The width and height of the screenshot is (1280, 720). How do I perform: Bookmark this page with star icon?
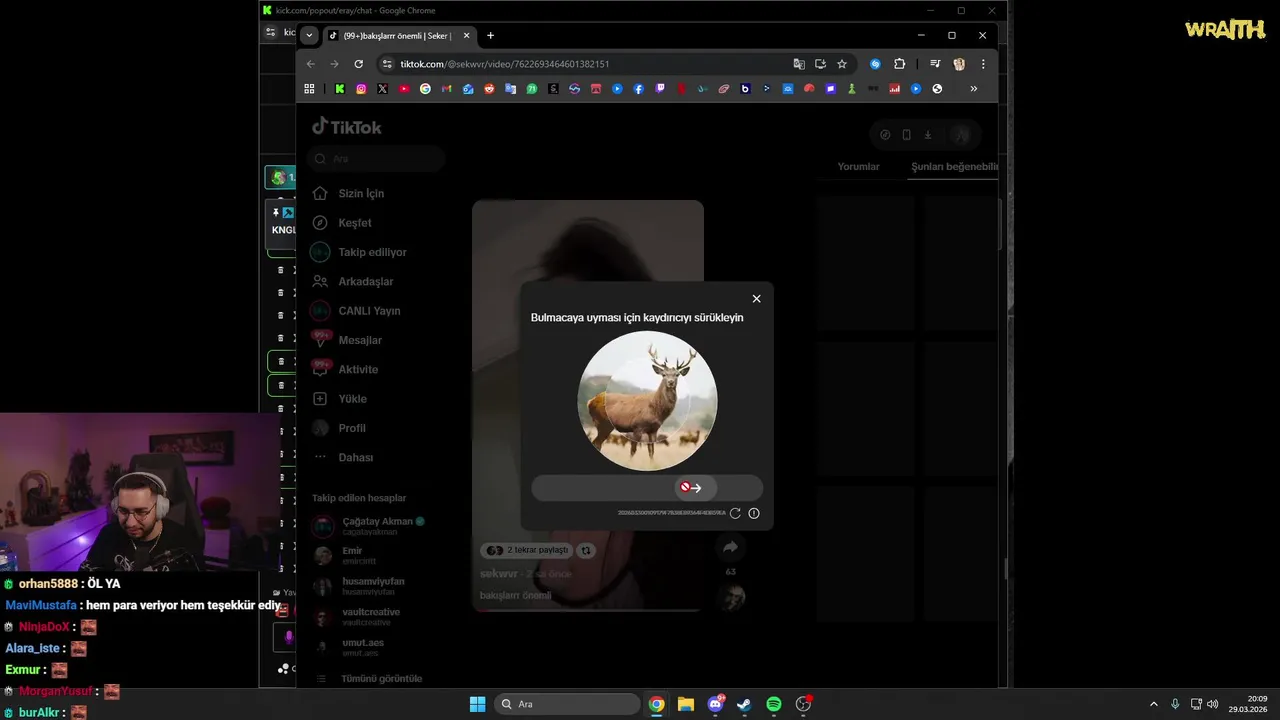click(842, 64)
